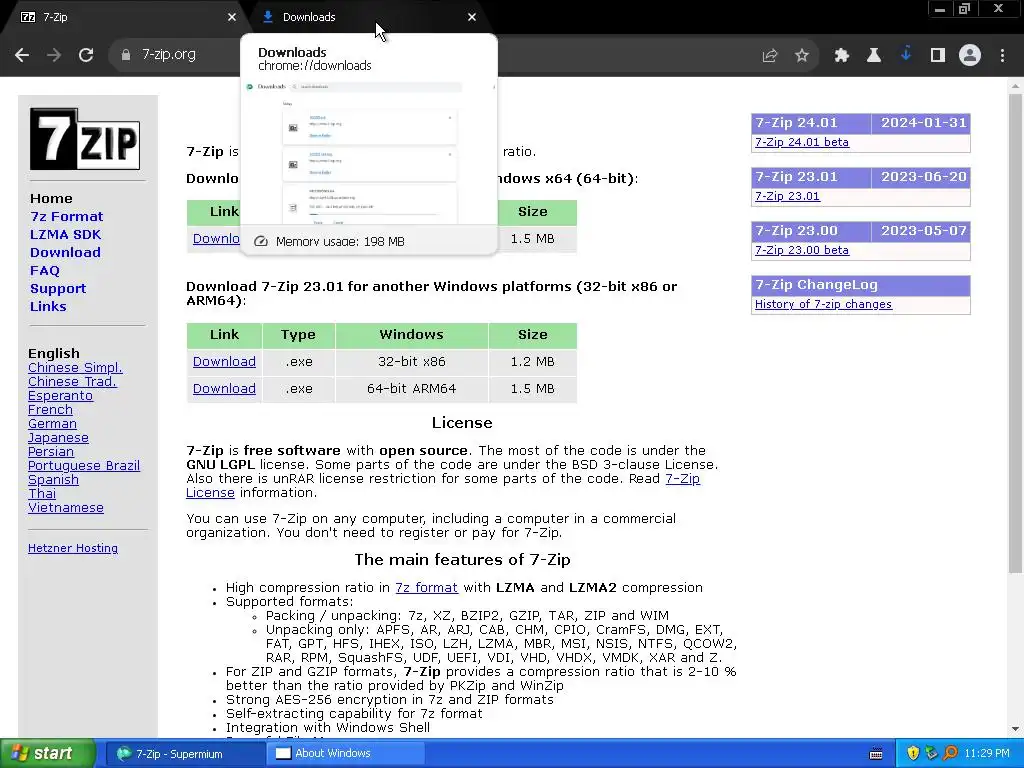Viewport: 1024px width, 768px height.
Task: Open the Support page
Action: (58, 289)
